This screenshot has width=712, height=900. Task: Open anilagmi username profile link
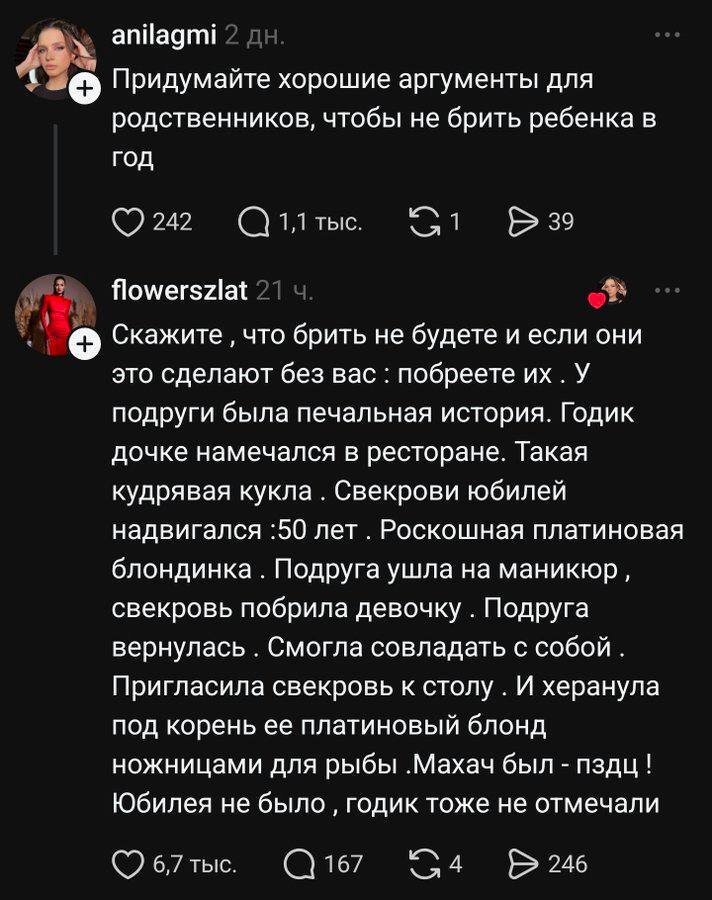click(164, 36)
